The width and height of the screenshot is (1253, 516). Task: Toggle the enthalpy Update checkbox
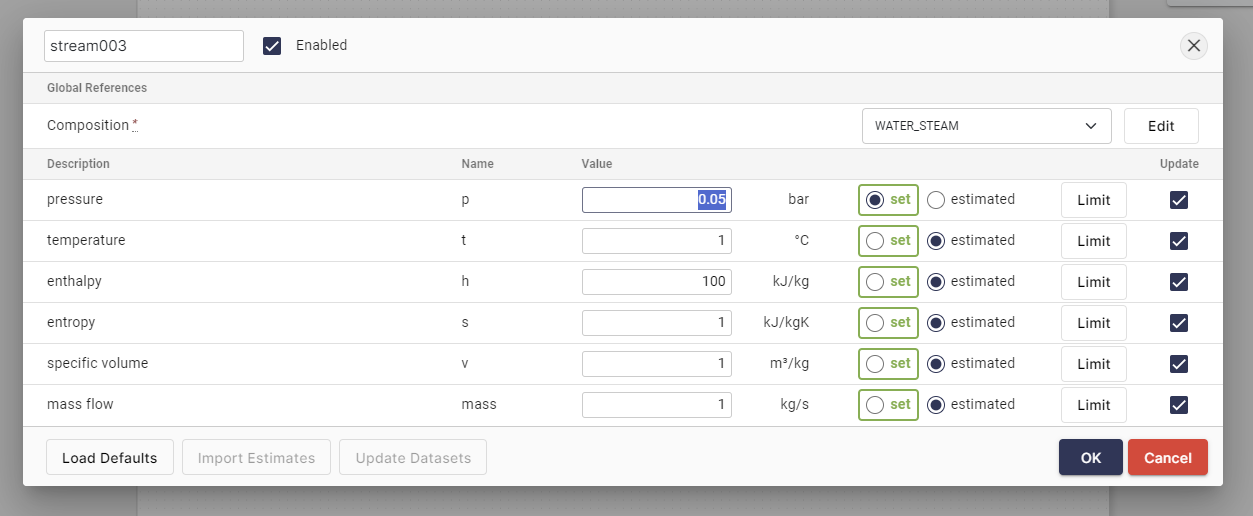pyautogui.click(x=1179, y=282)
